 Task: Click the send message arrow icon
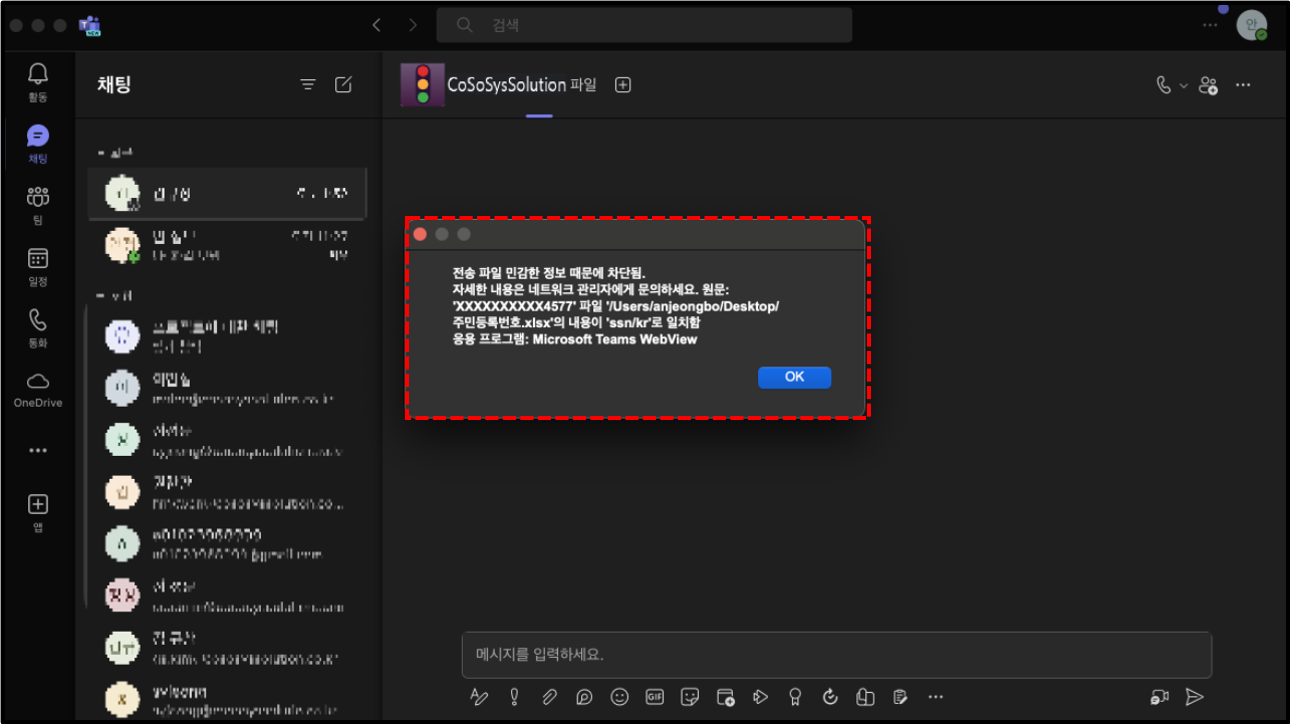(x=1194, y=697)
